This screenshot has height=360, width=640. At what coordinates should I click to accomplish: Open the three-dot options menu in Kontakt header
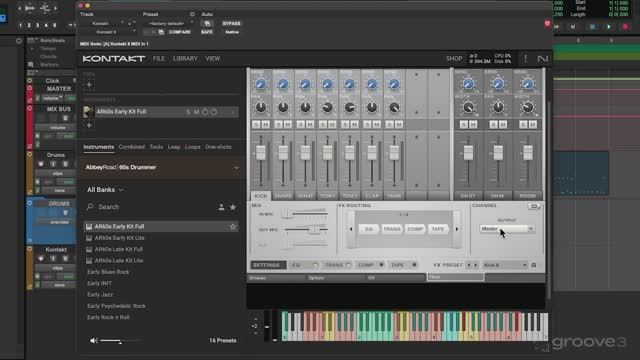coord(525,59)
